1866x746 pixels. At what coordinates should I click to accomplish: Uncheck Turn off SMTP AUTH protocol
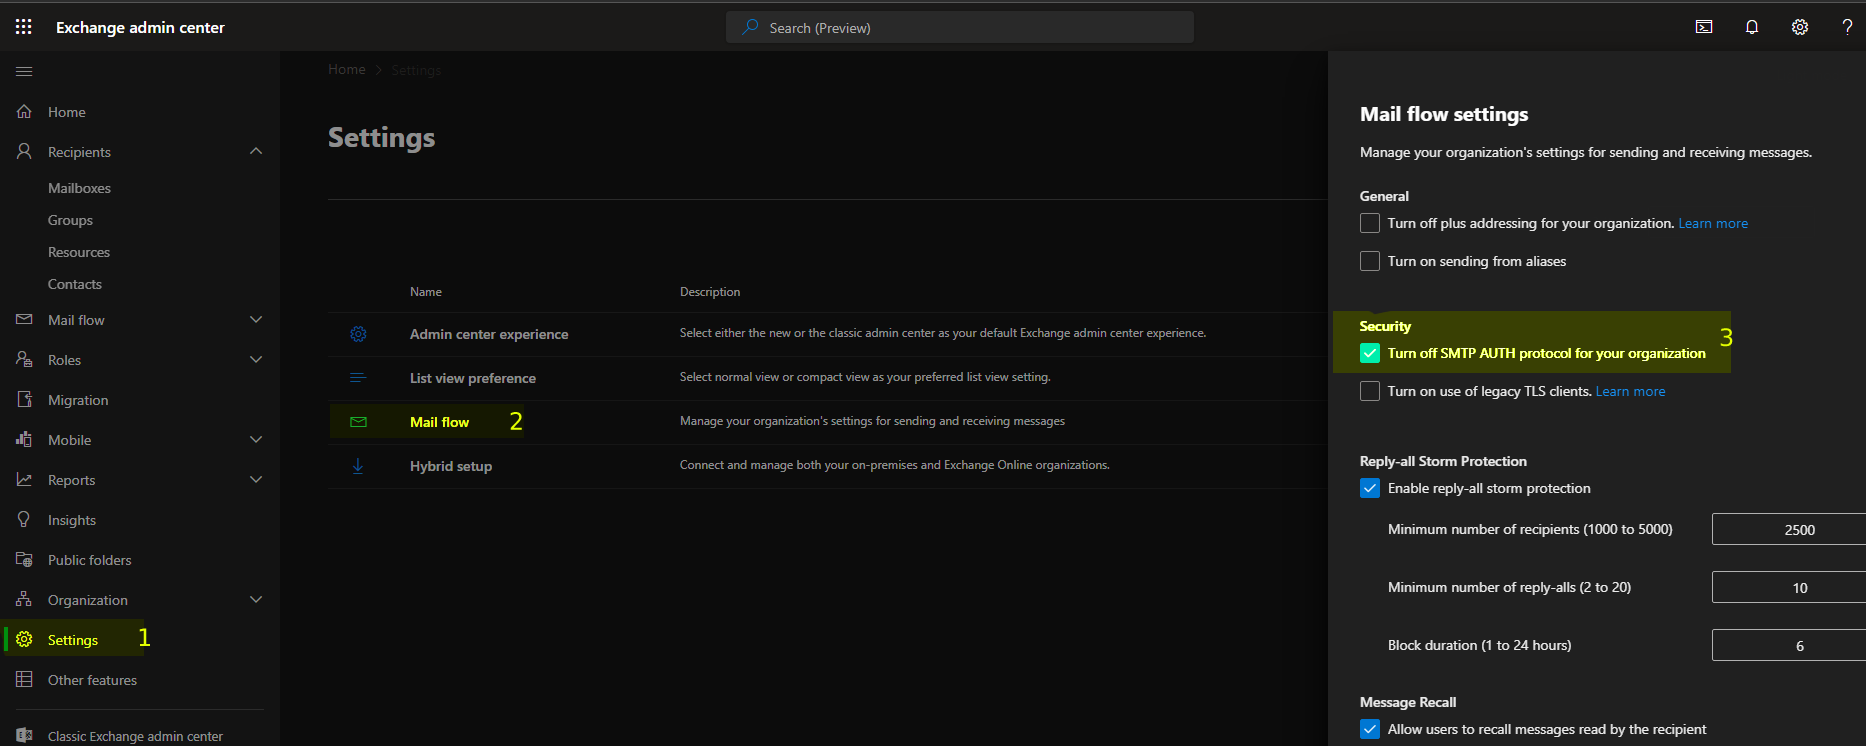click(x=1370, y=353)
